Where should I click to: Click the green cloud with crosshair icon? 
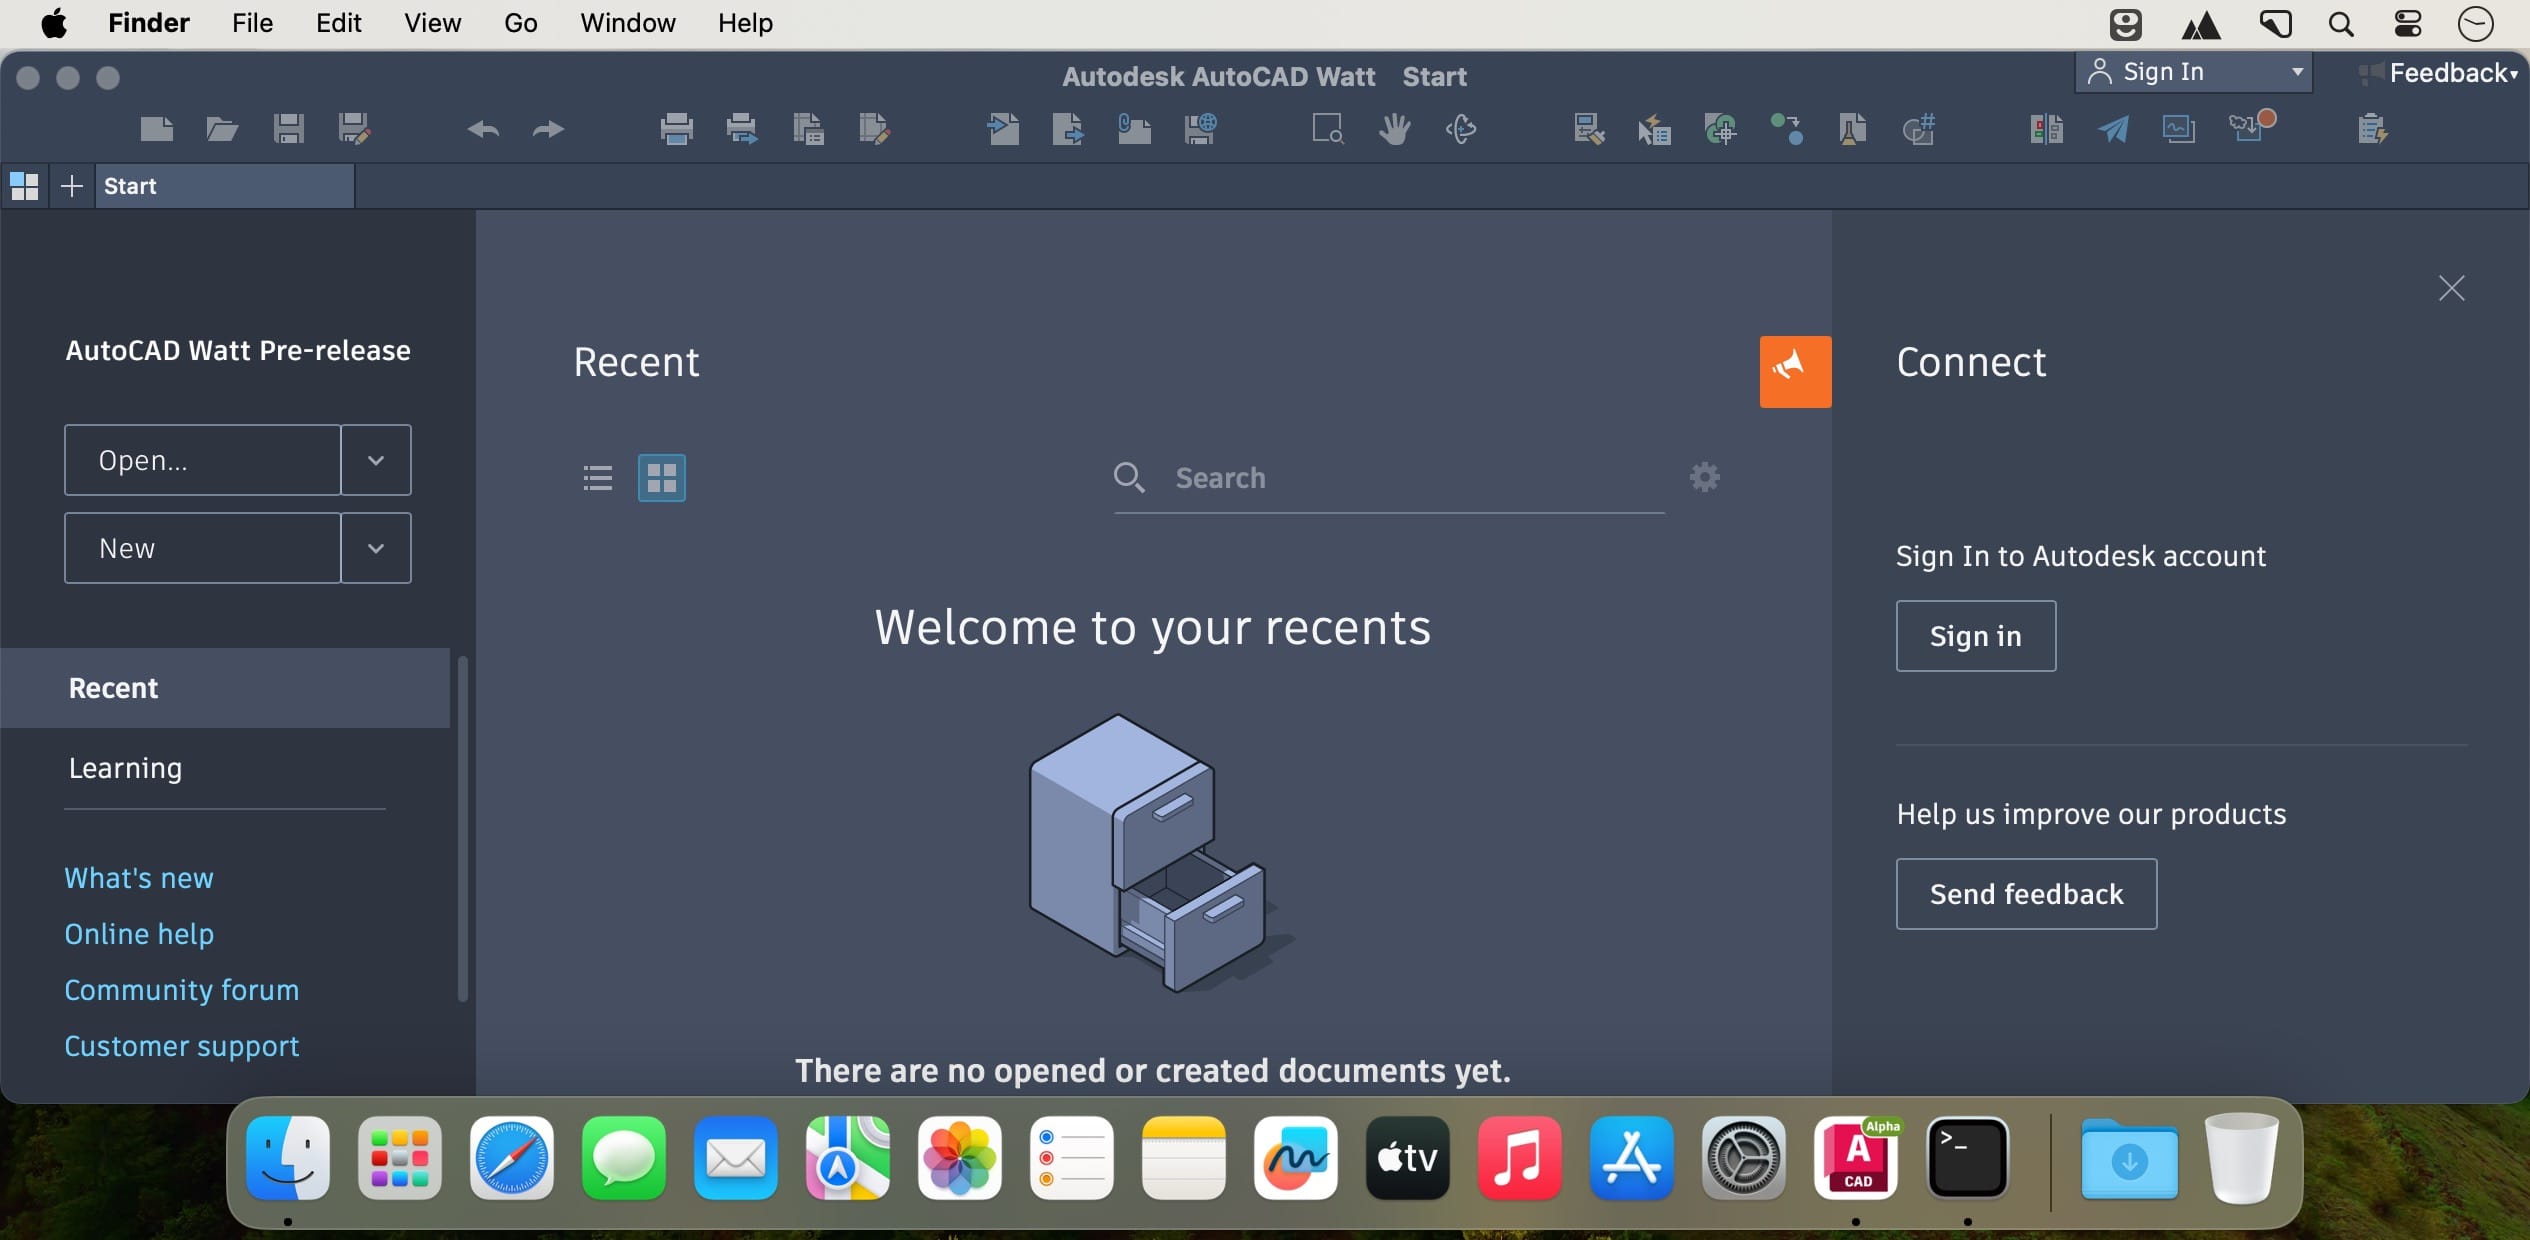(1720, 129)
